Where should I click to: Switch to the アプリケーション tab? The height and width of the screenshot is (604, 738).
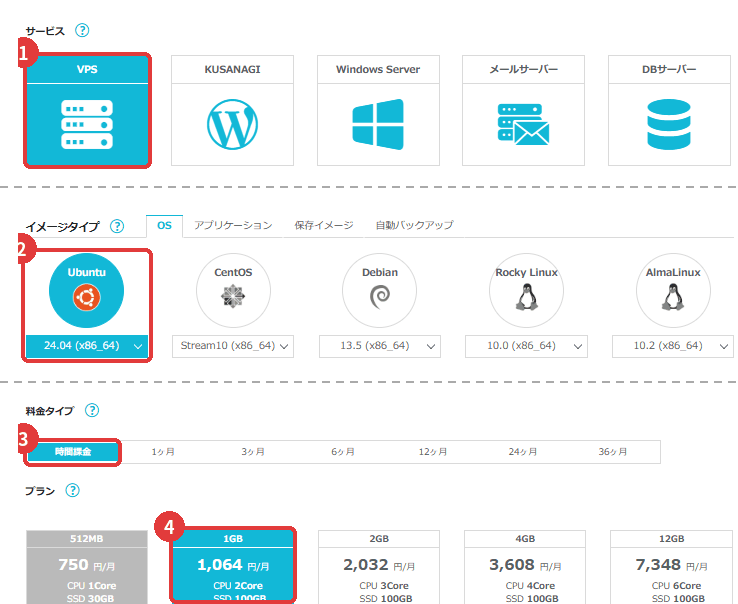233,225
